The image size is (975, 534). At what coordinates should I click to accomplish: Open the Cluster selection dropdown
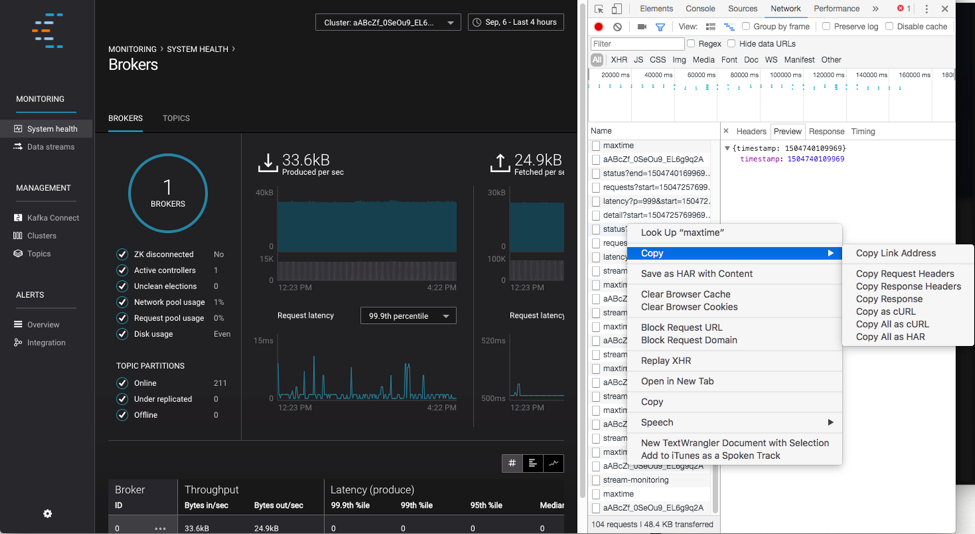point(388,22)
